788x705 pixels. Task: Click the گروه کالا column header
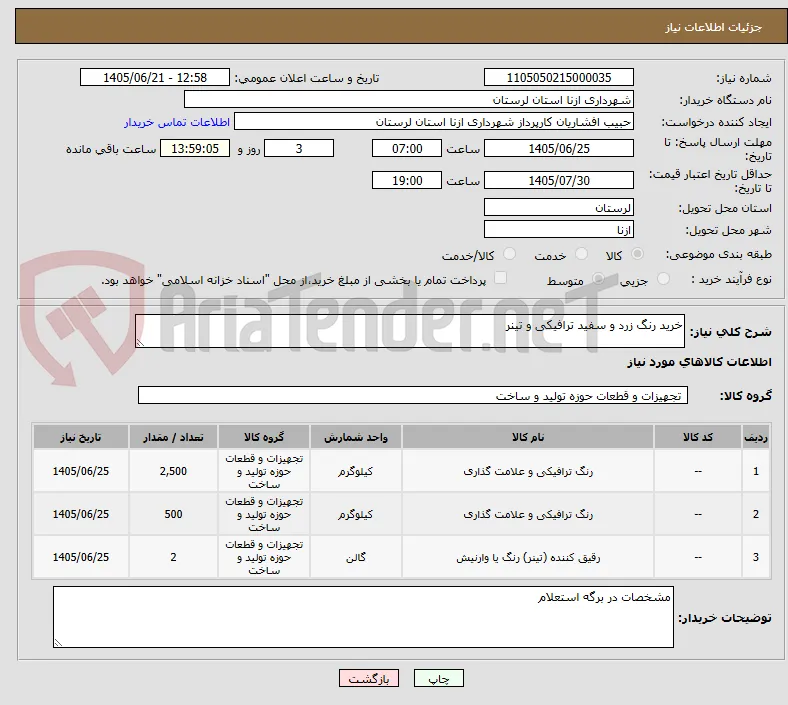click(x=264, y=437)
